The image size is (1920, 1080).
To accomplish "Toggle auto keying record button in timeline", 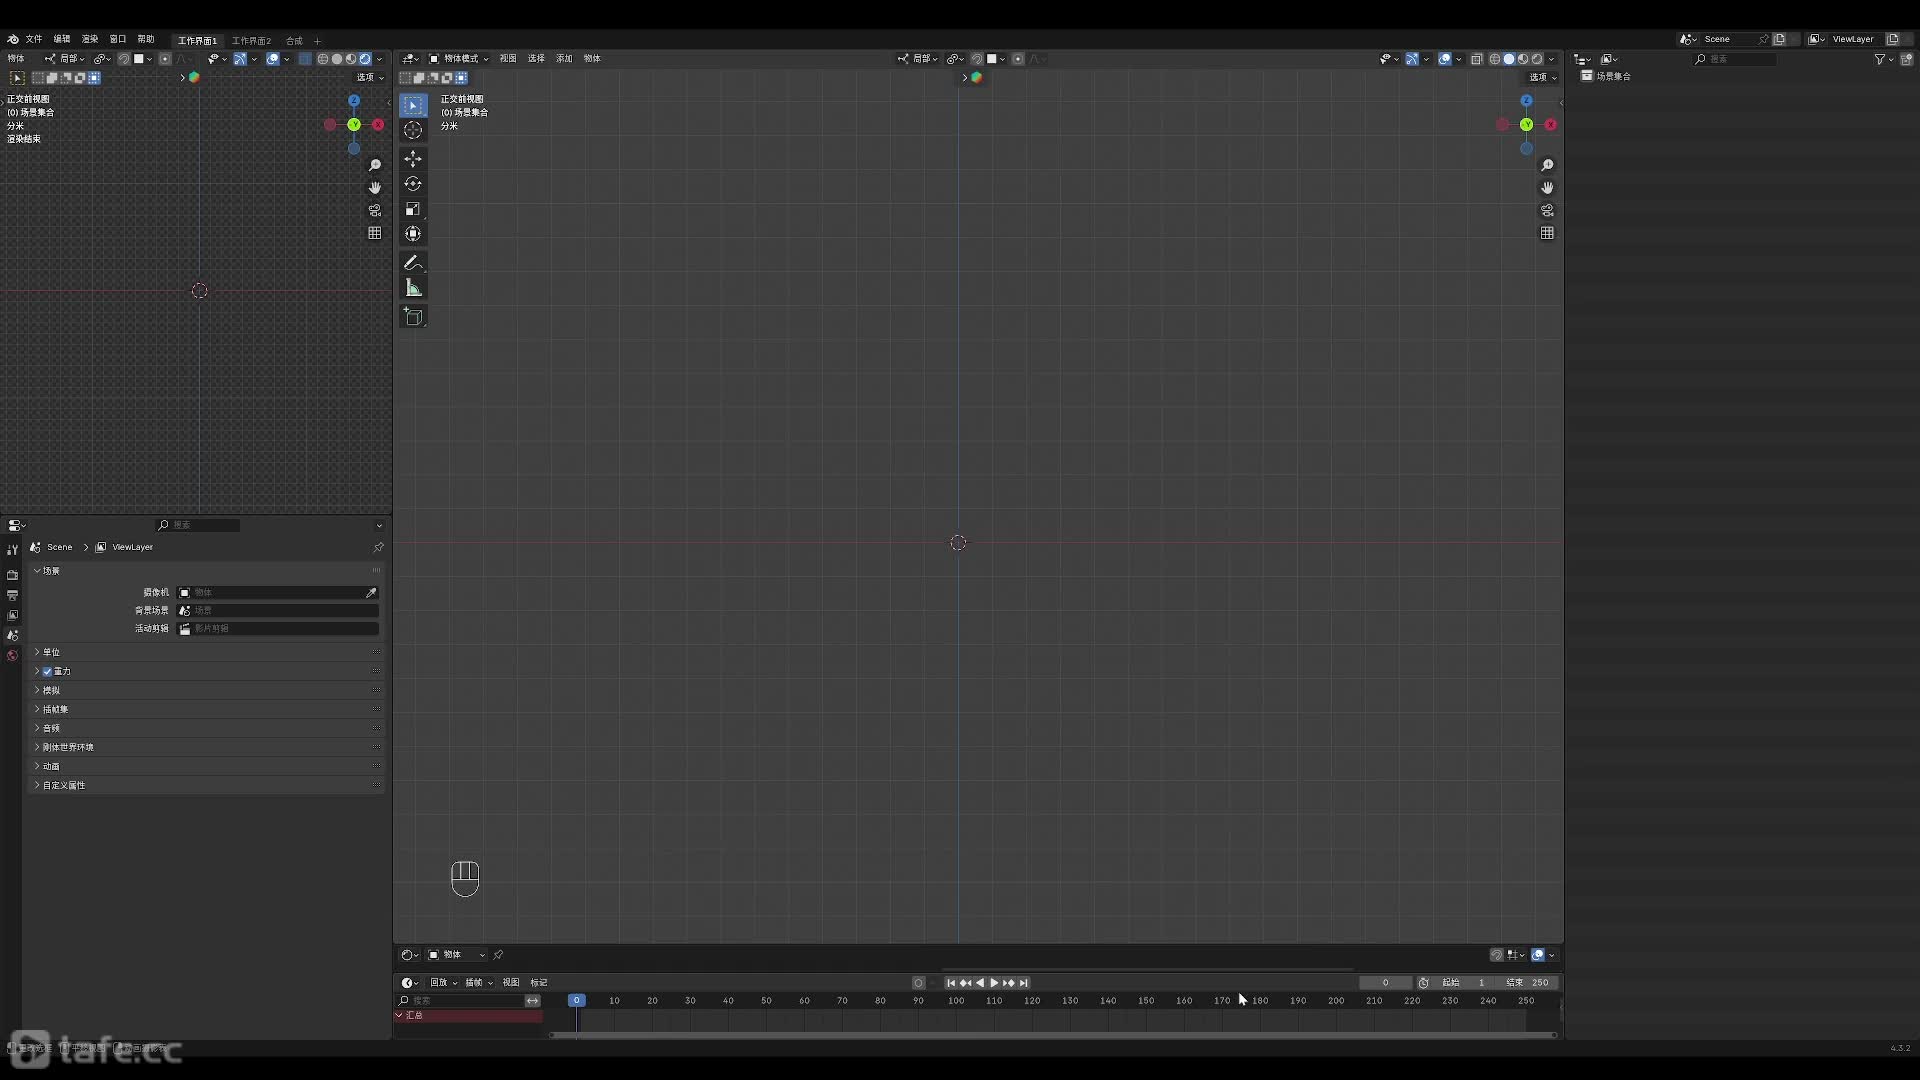I will [x=918, y=983].
